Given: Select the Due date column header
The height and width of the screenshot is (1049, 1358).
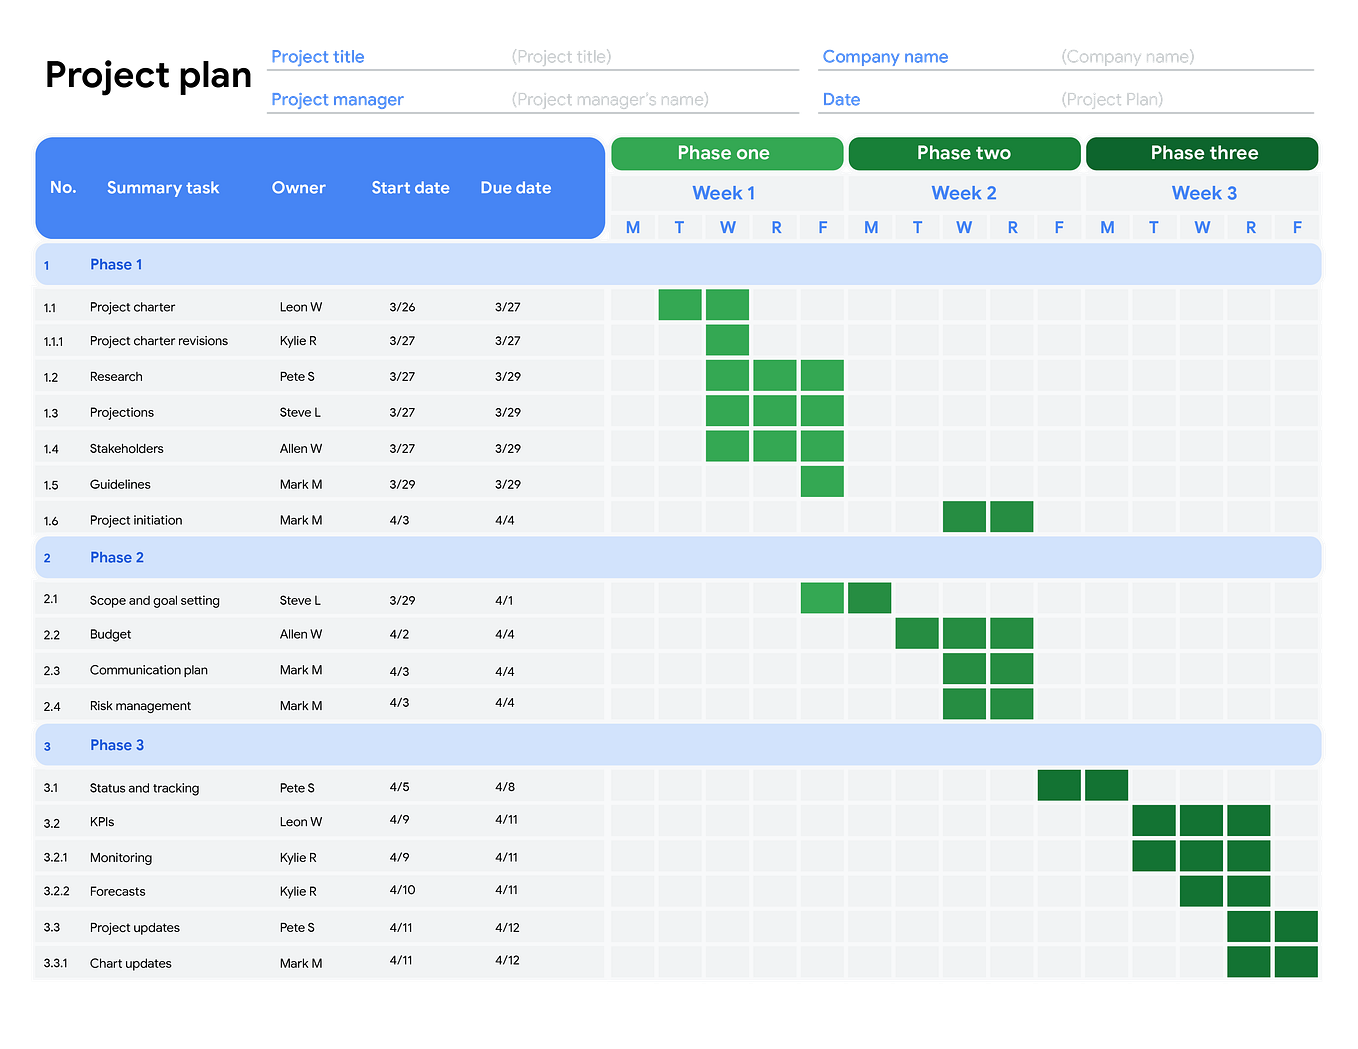Looking at the screenshot, I should pos(515,187).
